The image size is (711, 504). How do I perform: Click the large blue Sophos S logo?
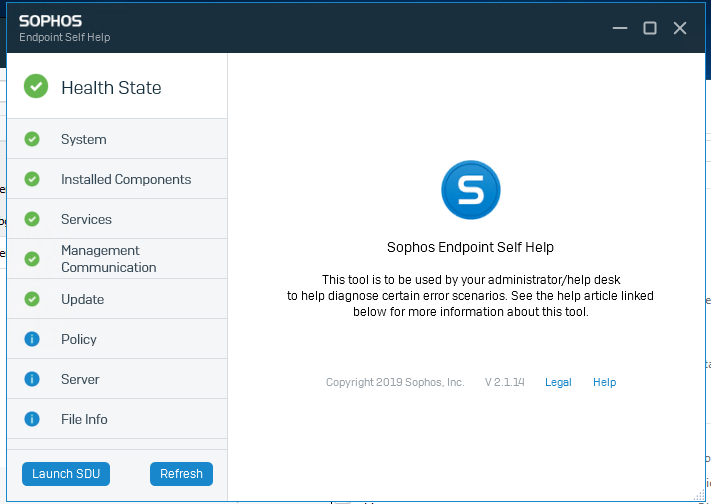tap(471, 190)
